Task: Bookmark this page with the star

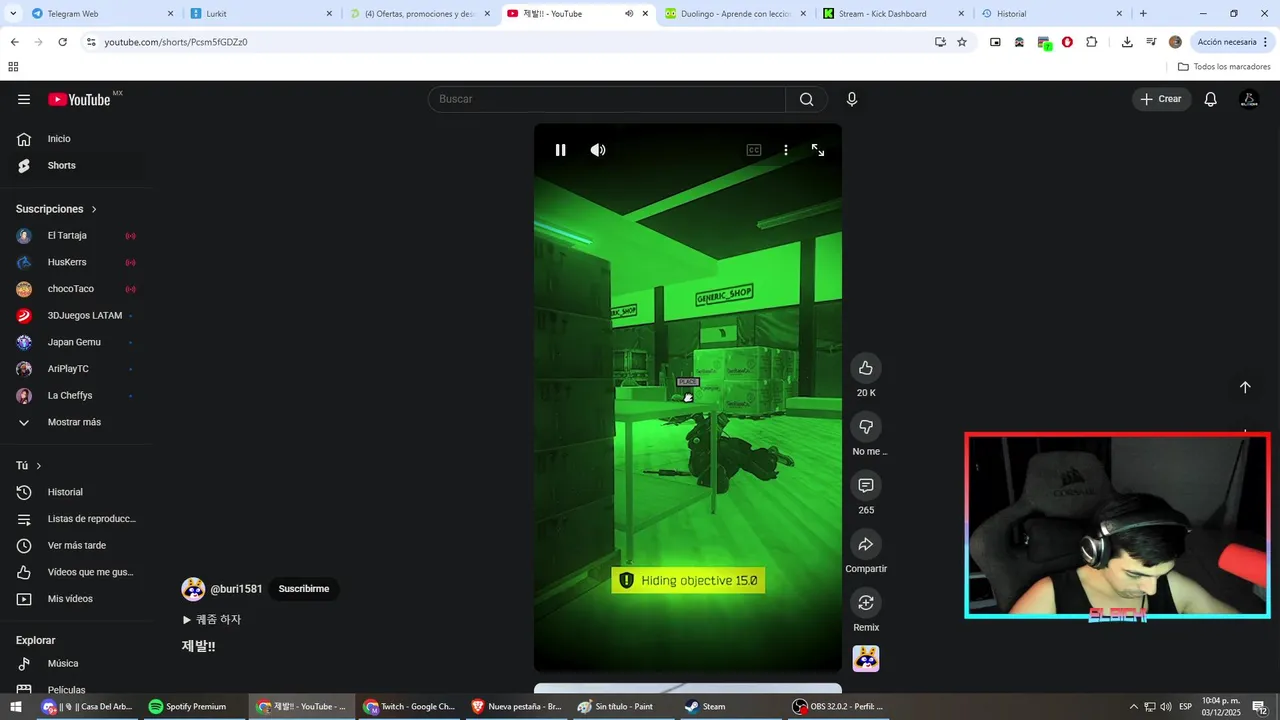Action: tap(962, 42)
